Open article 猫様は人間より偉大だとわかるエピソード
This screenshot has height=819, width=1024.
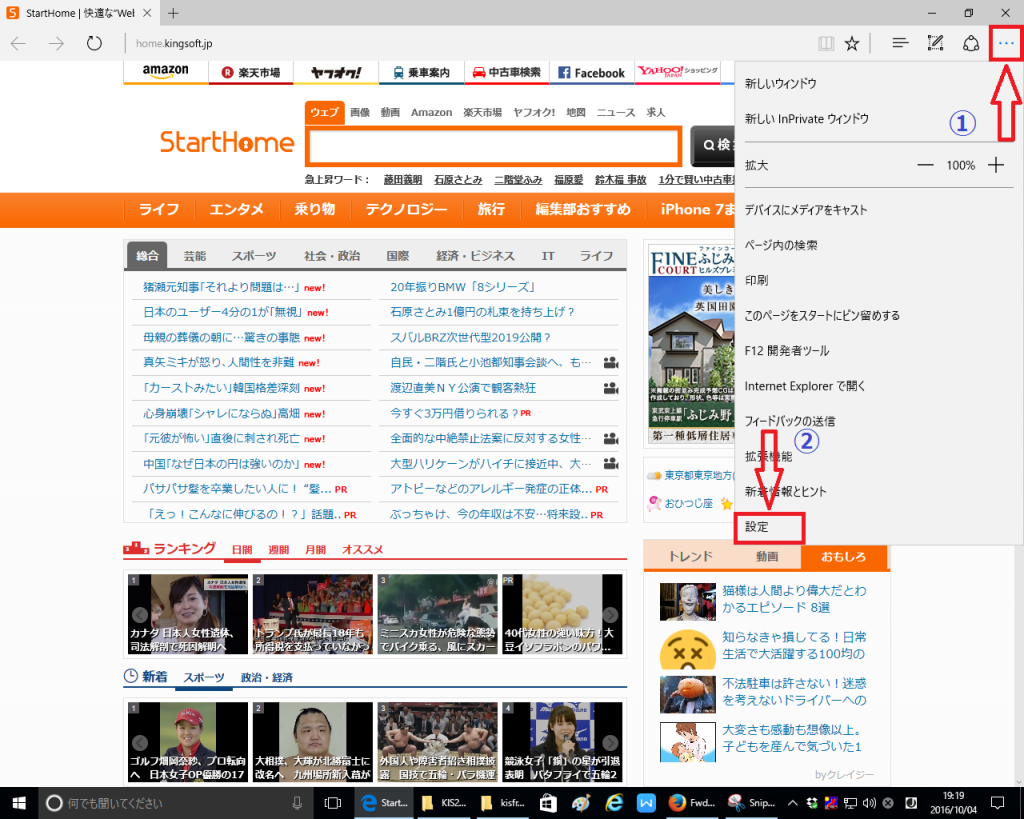[x=794, y=599]
